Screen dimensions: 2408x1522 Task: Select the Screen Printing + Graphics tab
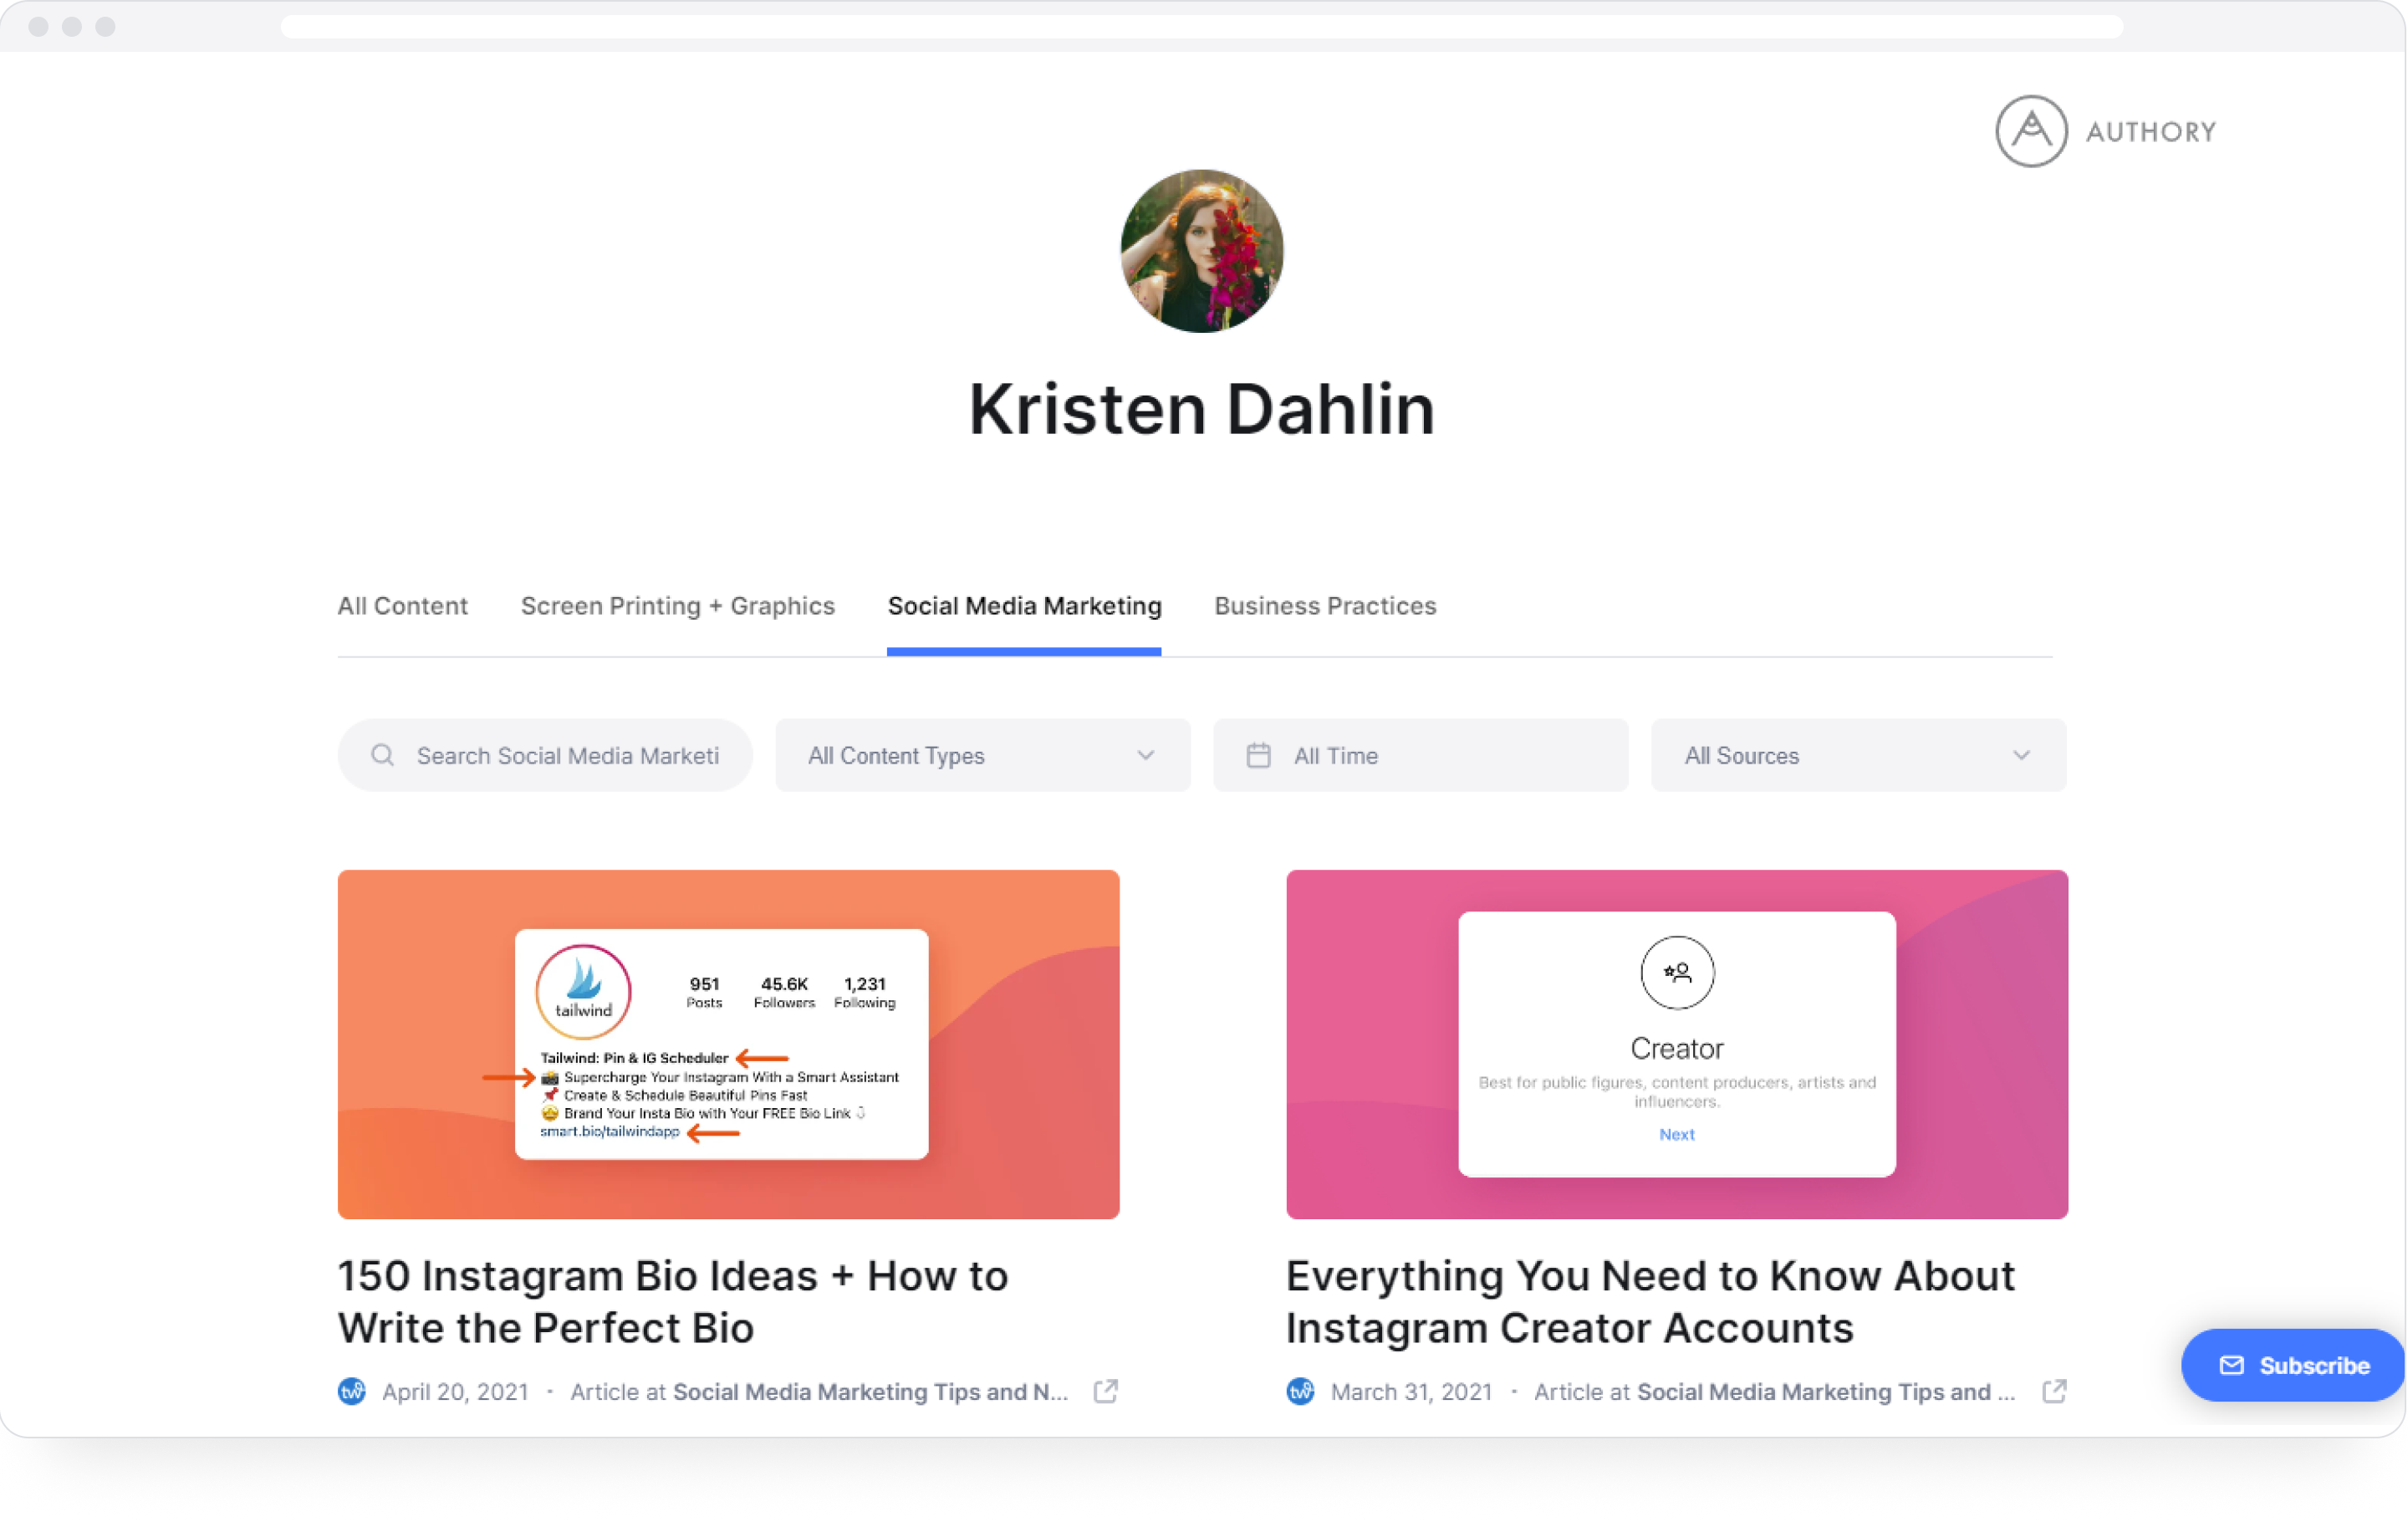click(x=677, y=606)
